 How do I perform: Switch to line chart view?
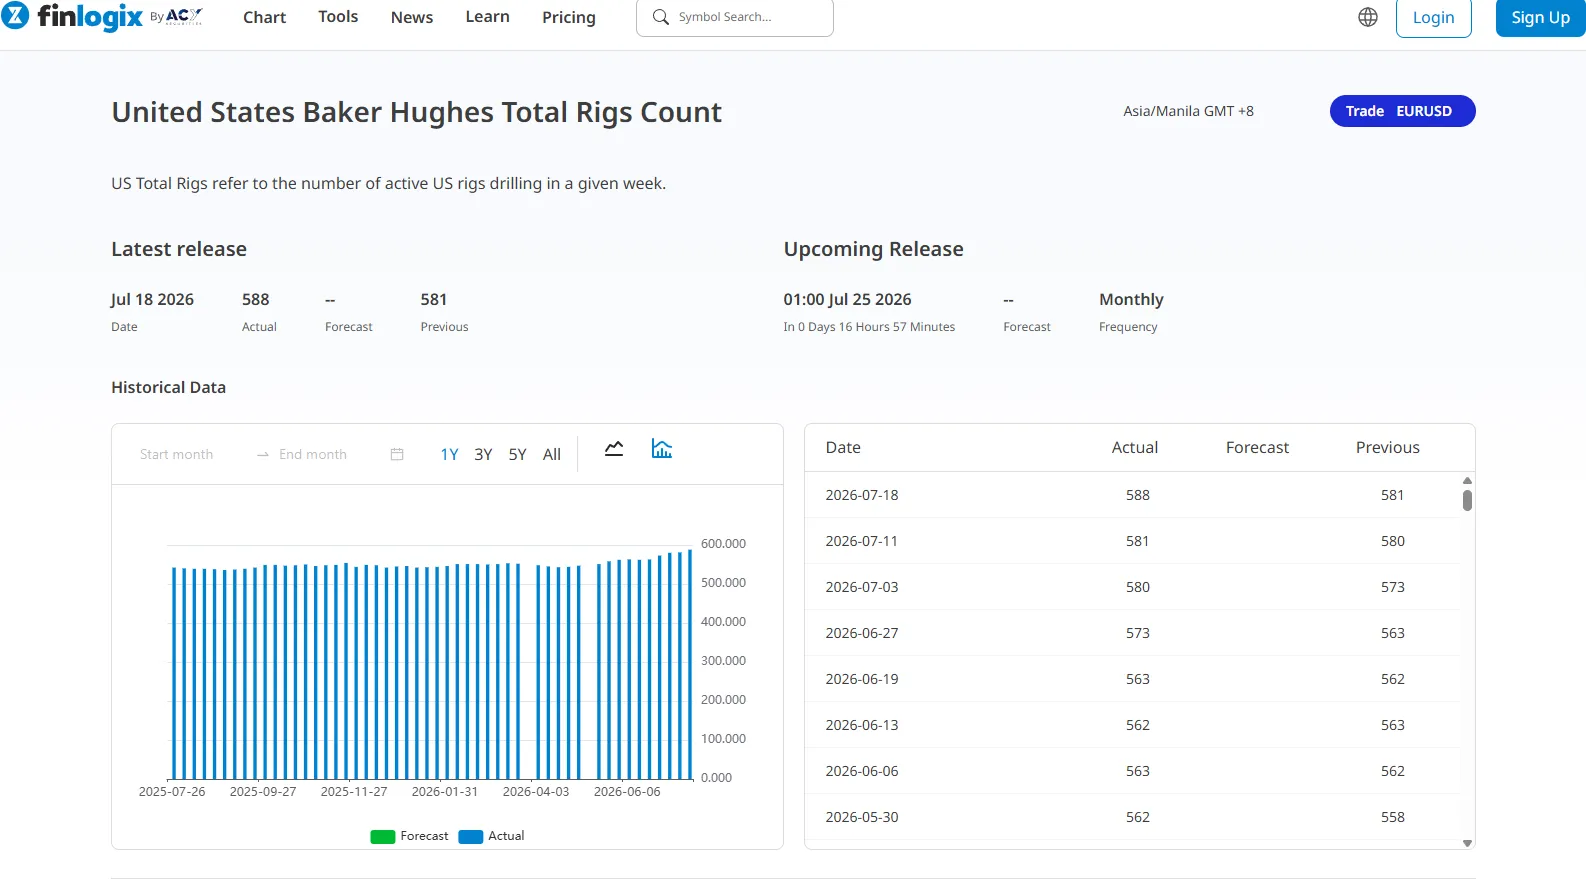614,449
